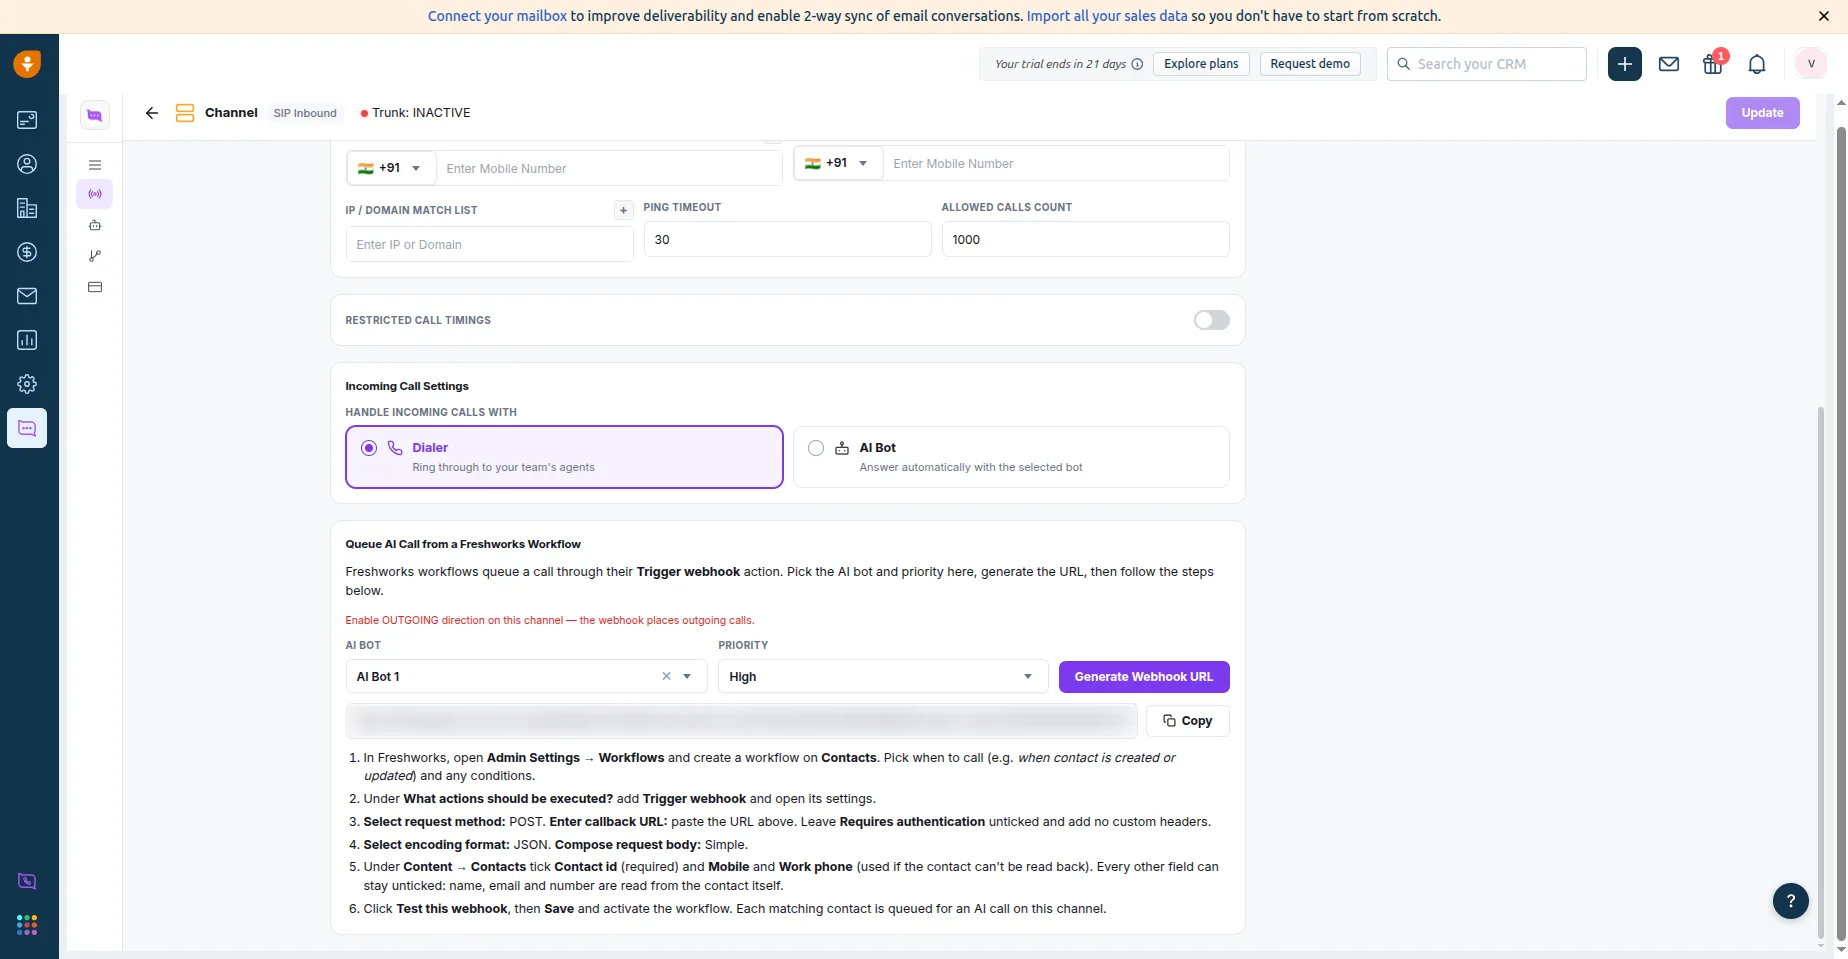This screenshot has height=959, width=1848.
Task: Clear the AI Bot 1 selection
Action: click(666, 677)
